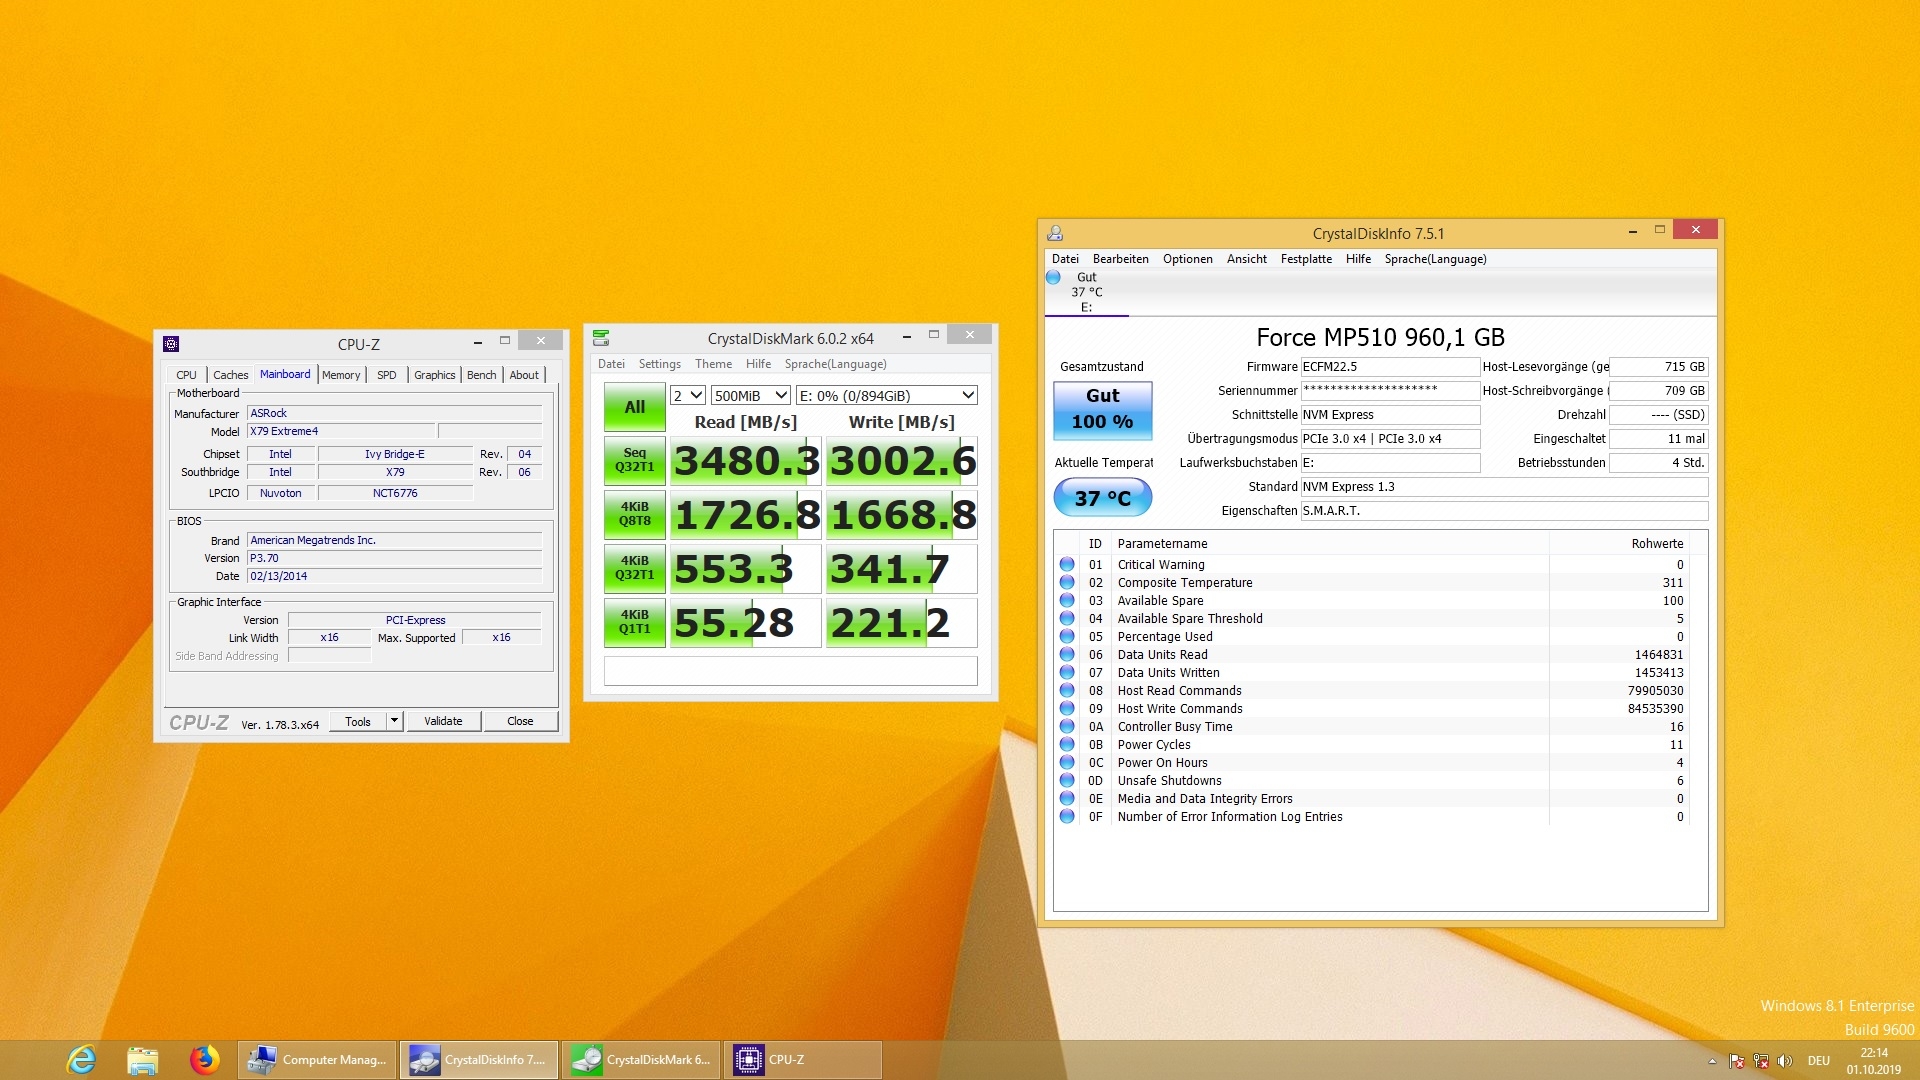The height and width of the screenshot is (1080, 1920).
Task: Click the network icon in system tray
Action: [x=1761, y=1061]
